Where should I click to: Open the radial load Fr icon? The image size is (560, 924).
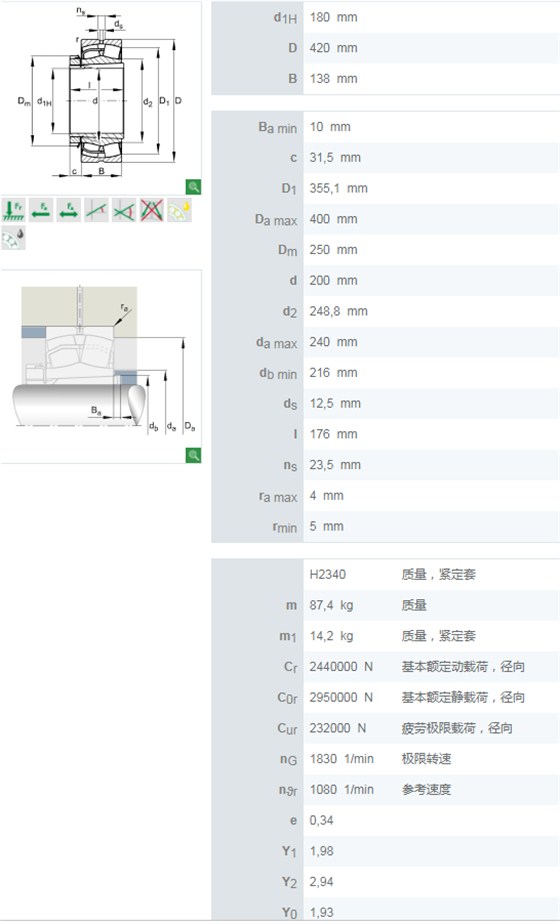(x=13, y=210)
